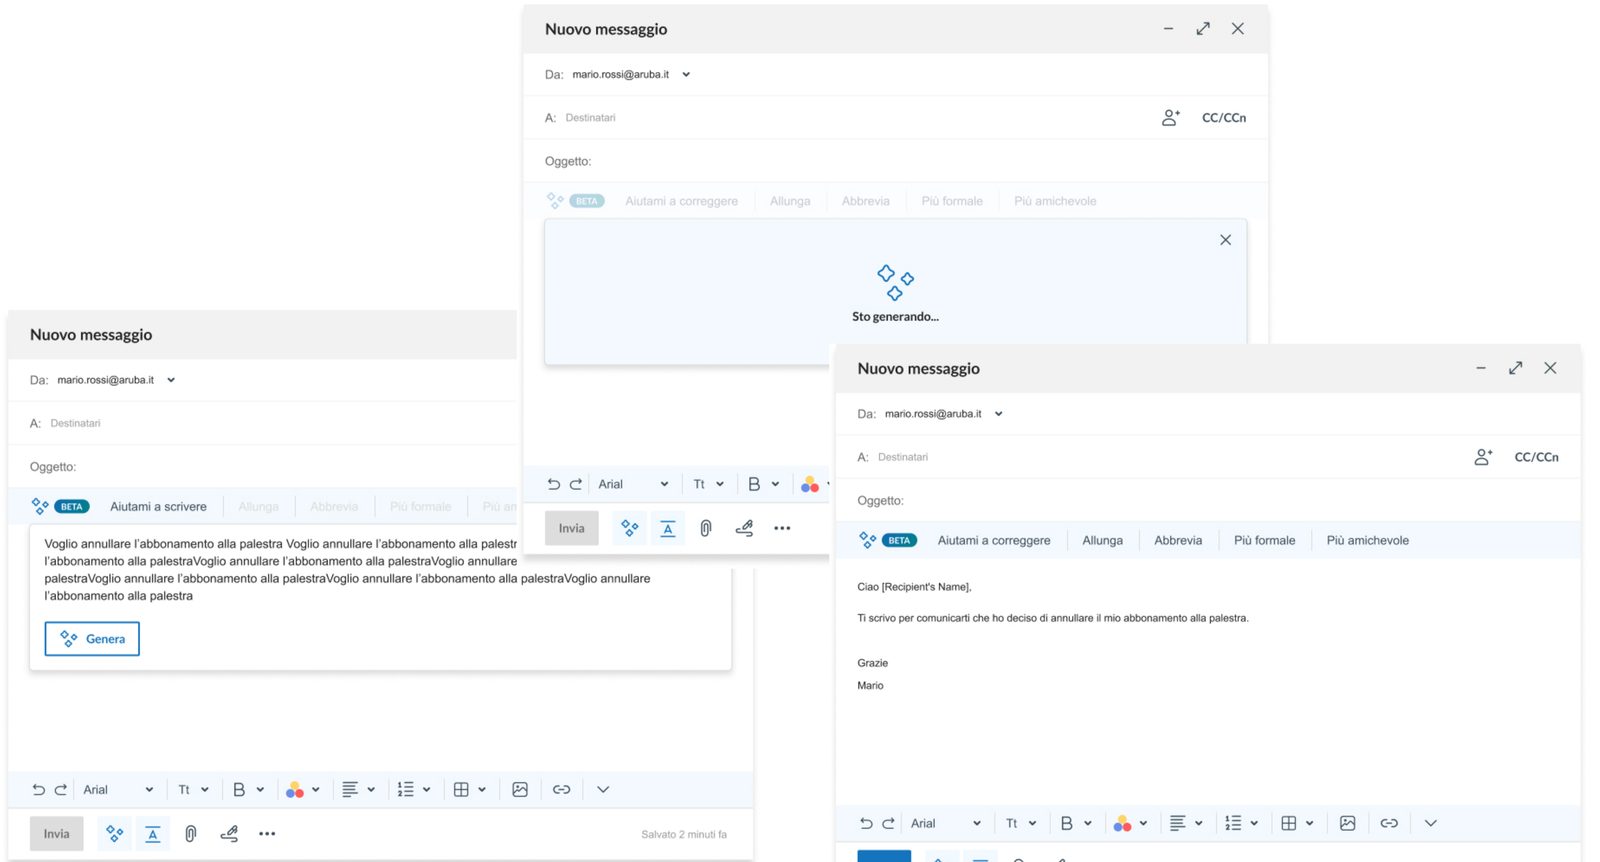Expand toolbar chevron in left window
Screen dimensions: 1600x862
(x=603, y=790)
